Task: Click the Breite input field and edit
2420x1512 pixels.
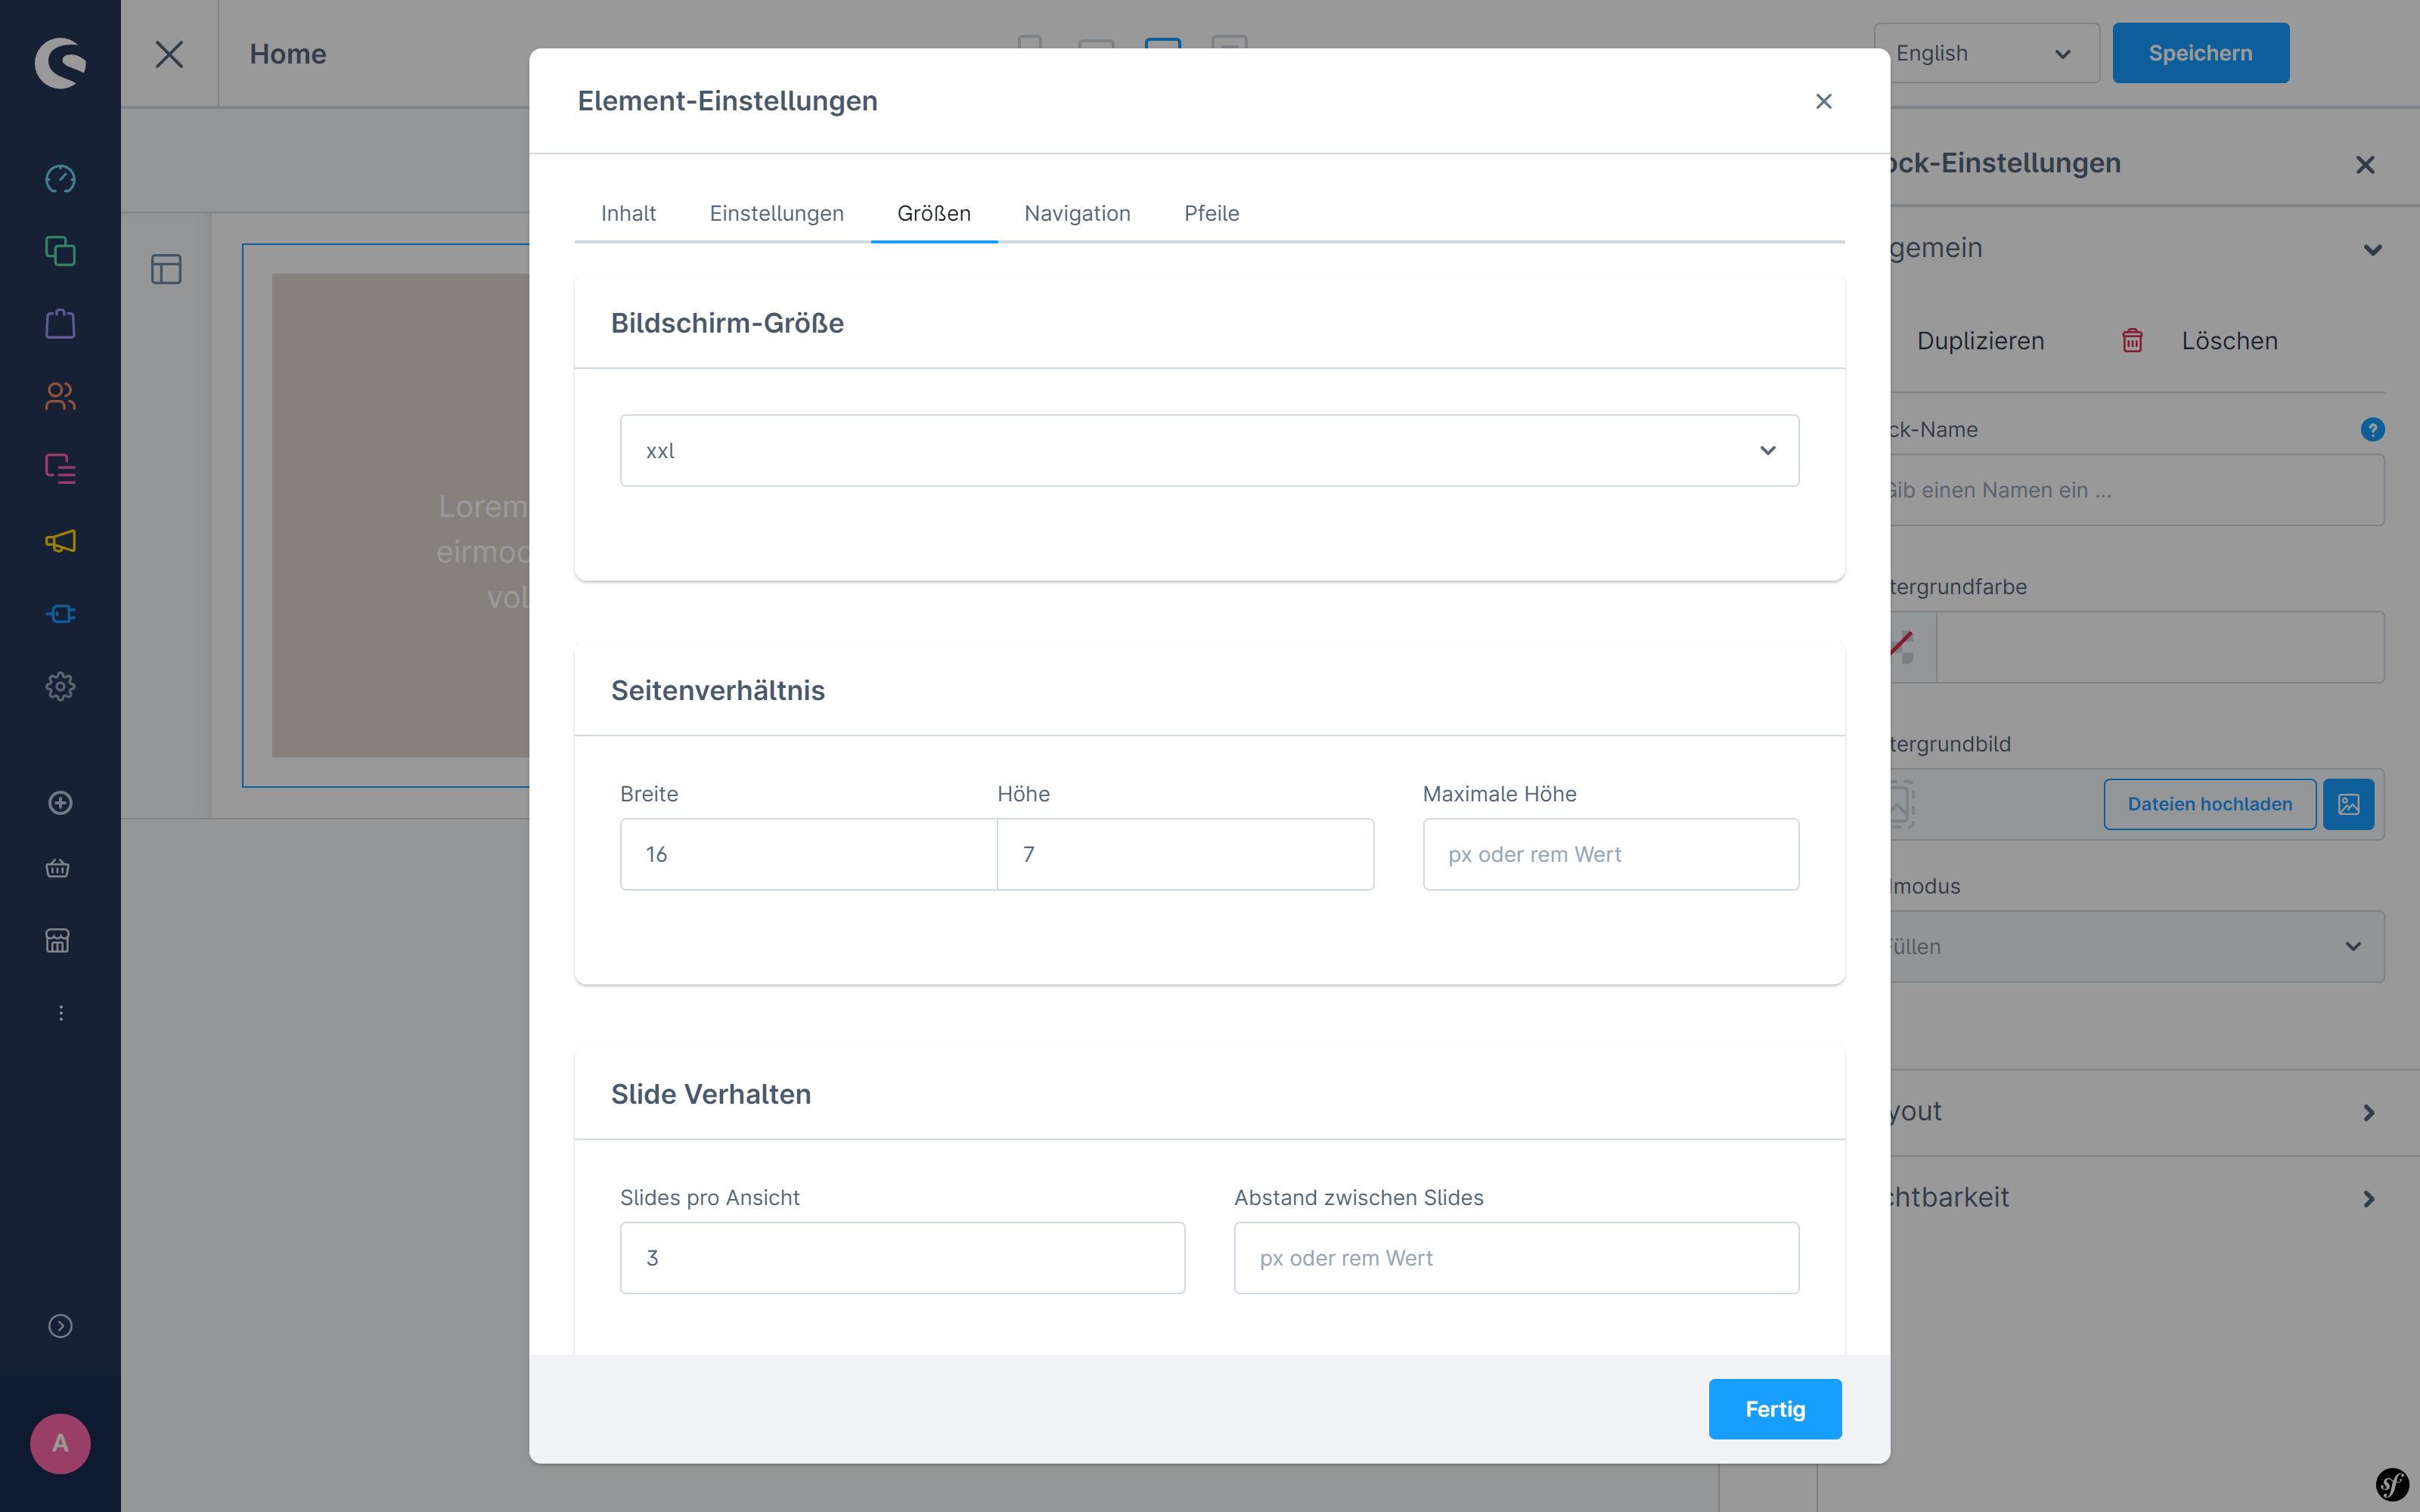Action: click(807, 854)
